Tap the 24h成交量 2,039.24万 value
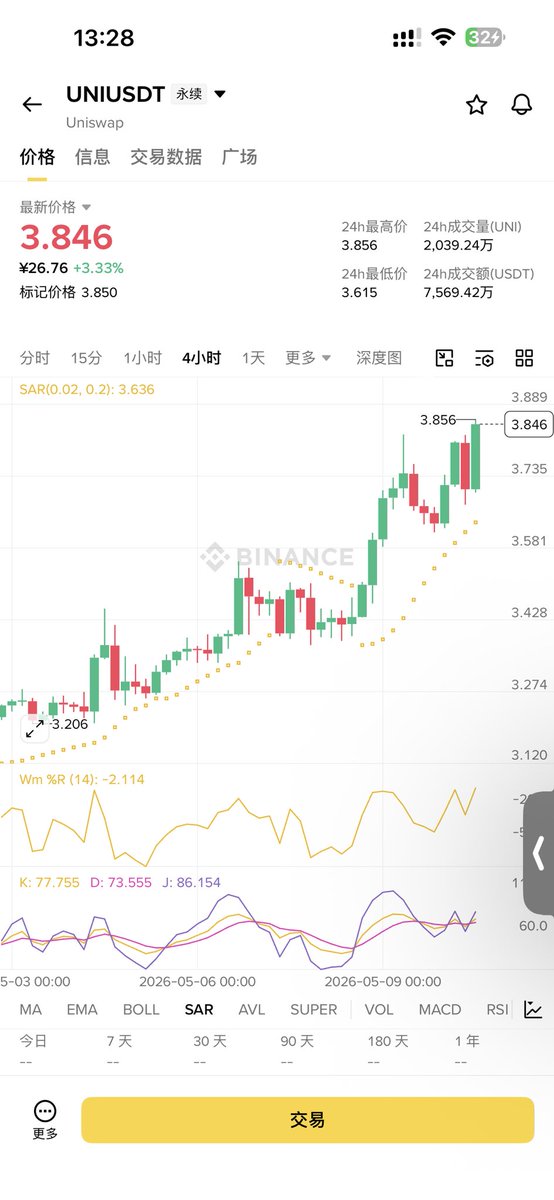The image size is (554, 1200). [459, 245]
